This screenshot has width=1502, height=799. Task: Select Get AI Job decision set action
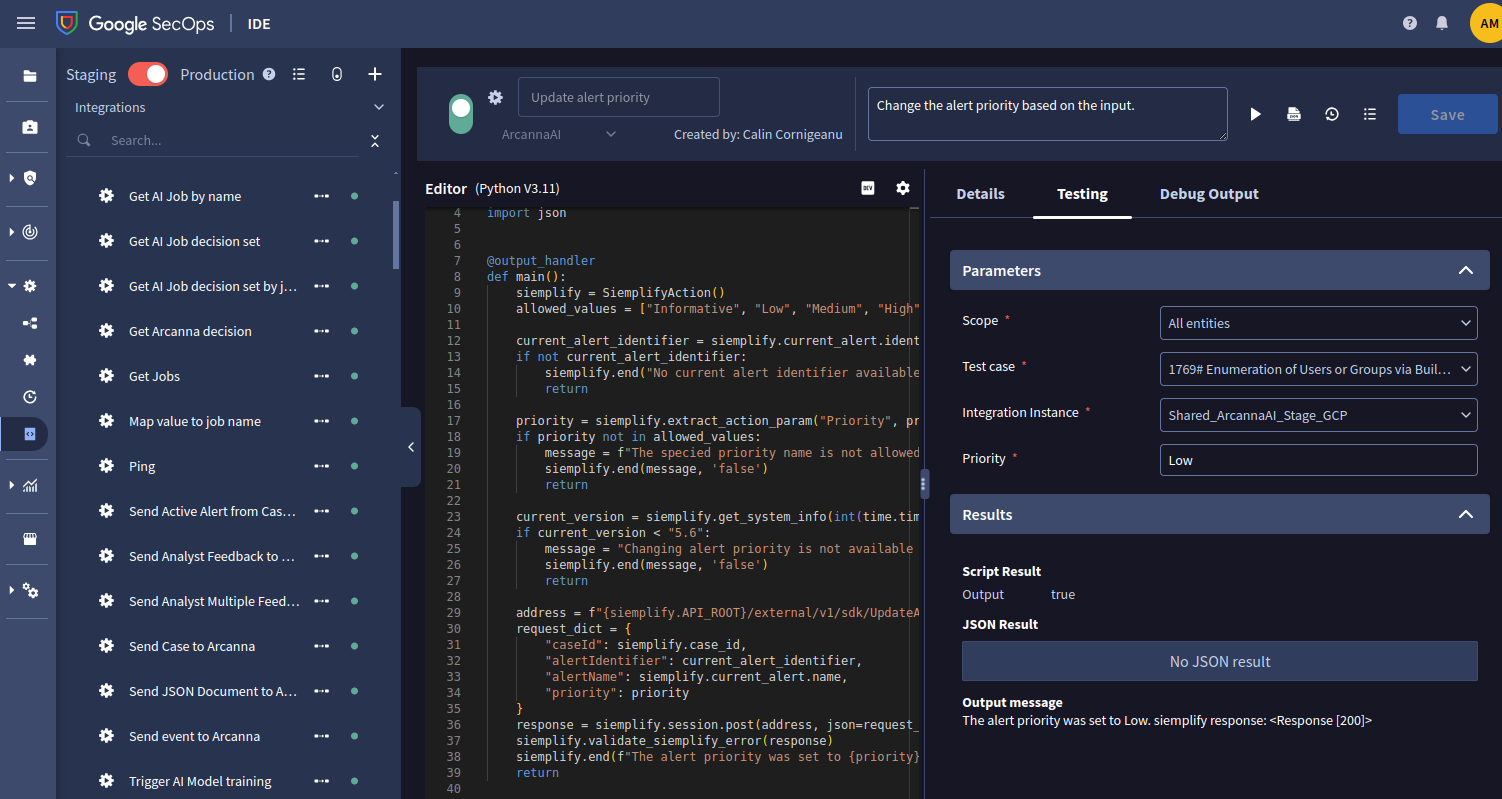tap(195, 242)
